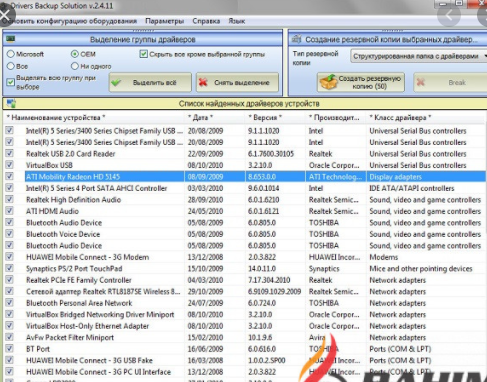Viewport: 487px width, 382px height.
Task: Sort by Класс драйвера column header
Action: coord(425,118)
